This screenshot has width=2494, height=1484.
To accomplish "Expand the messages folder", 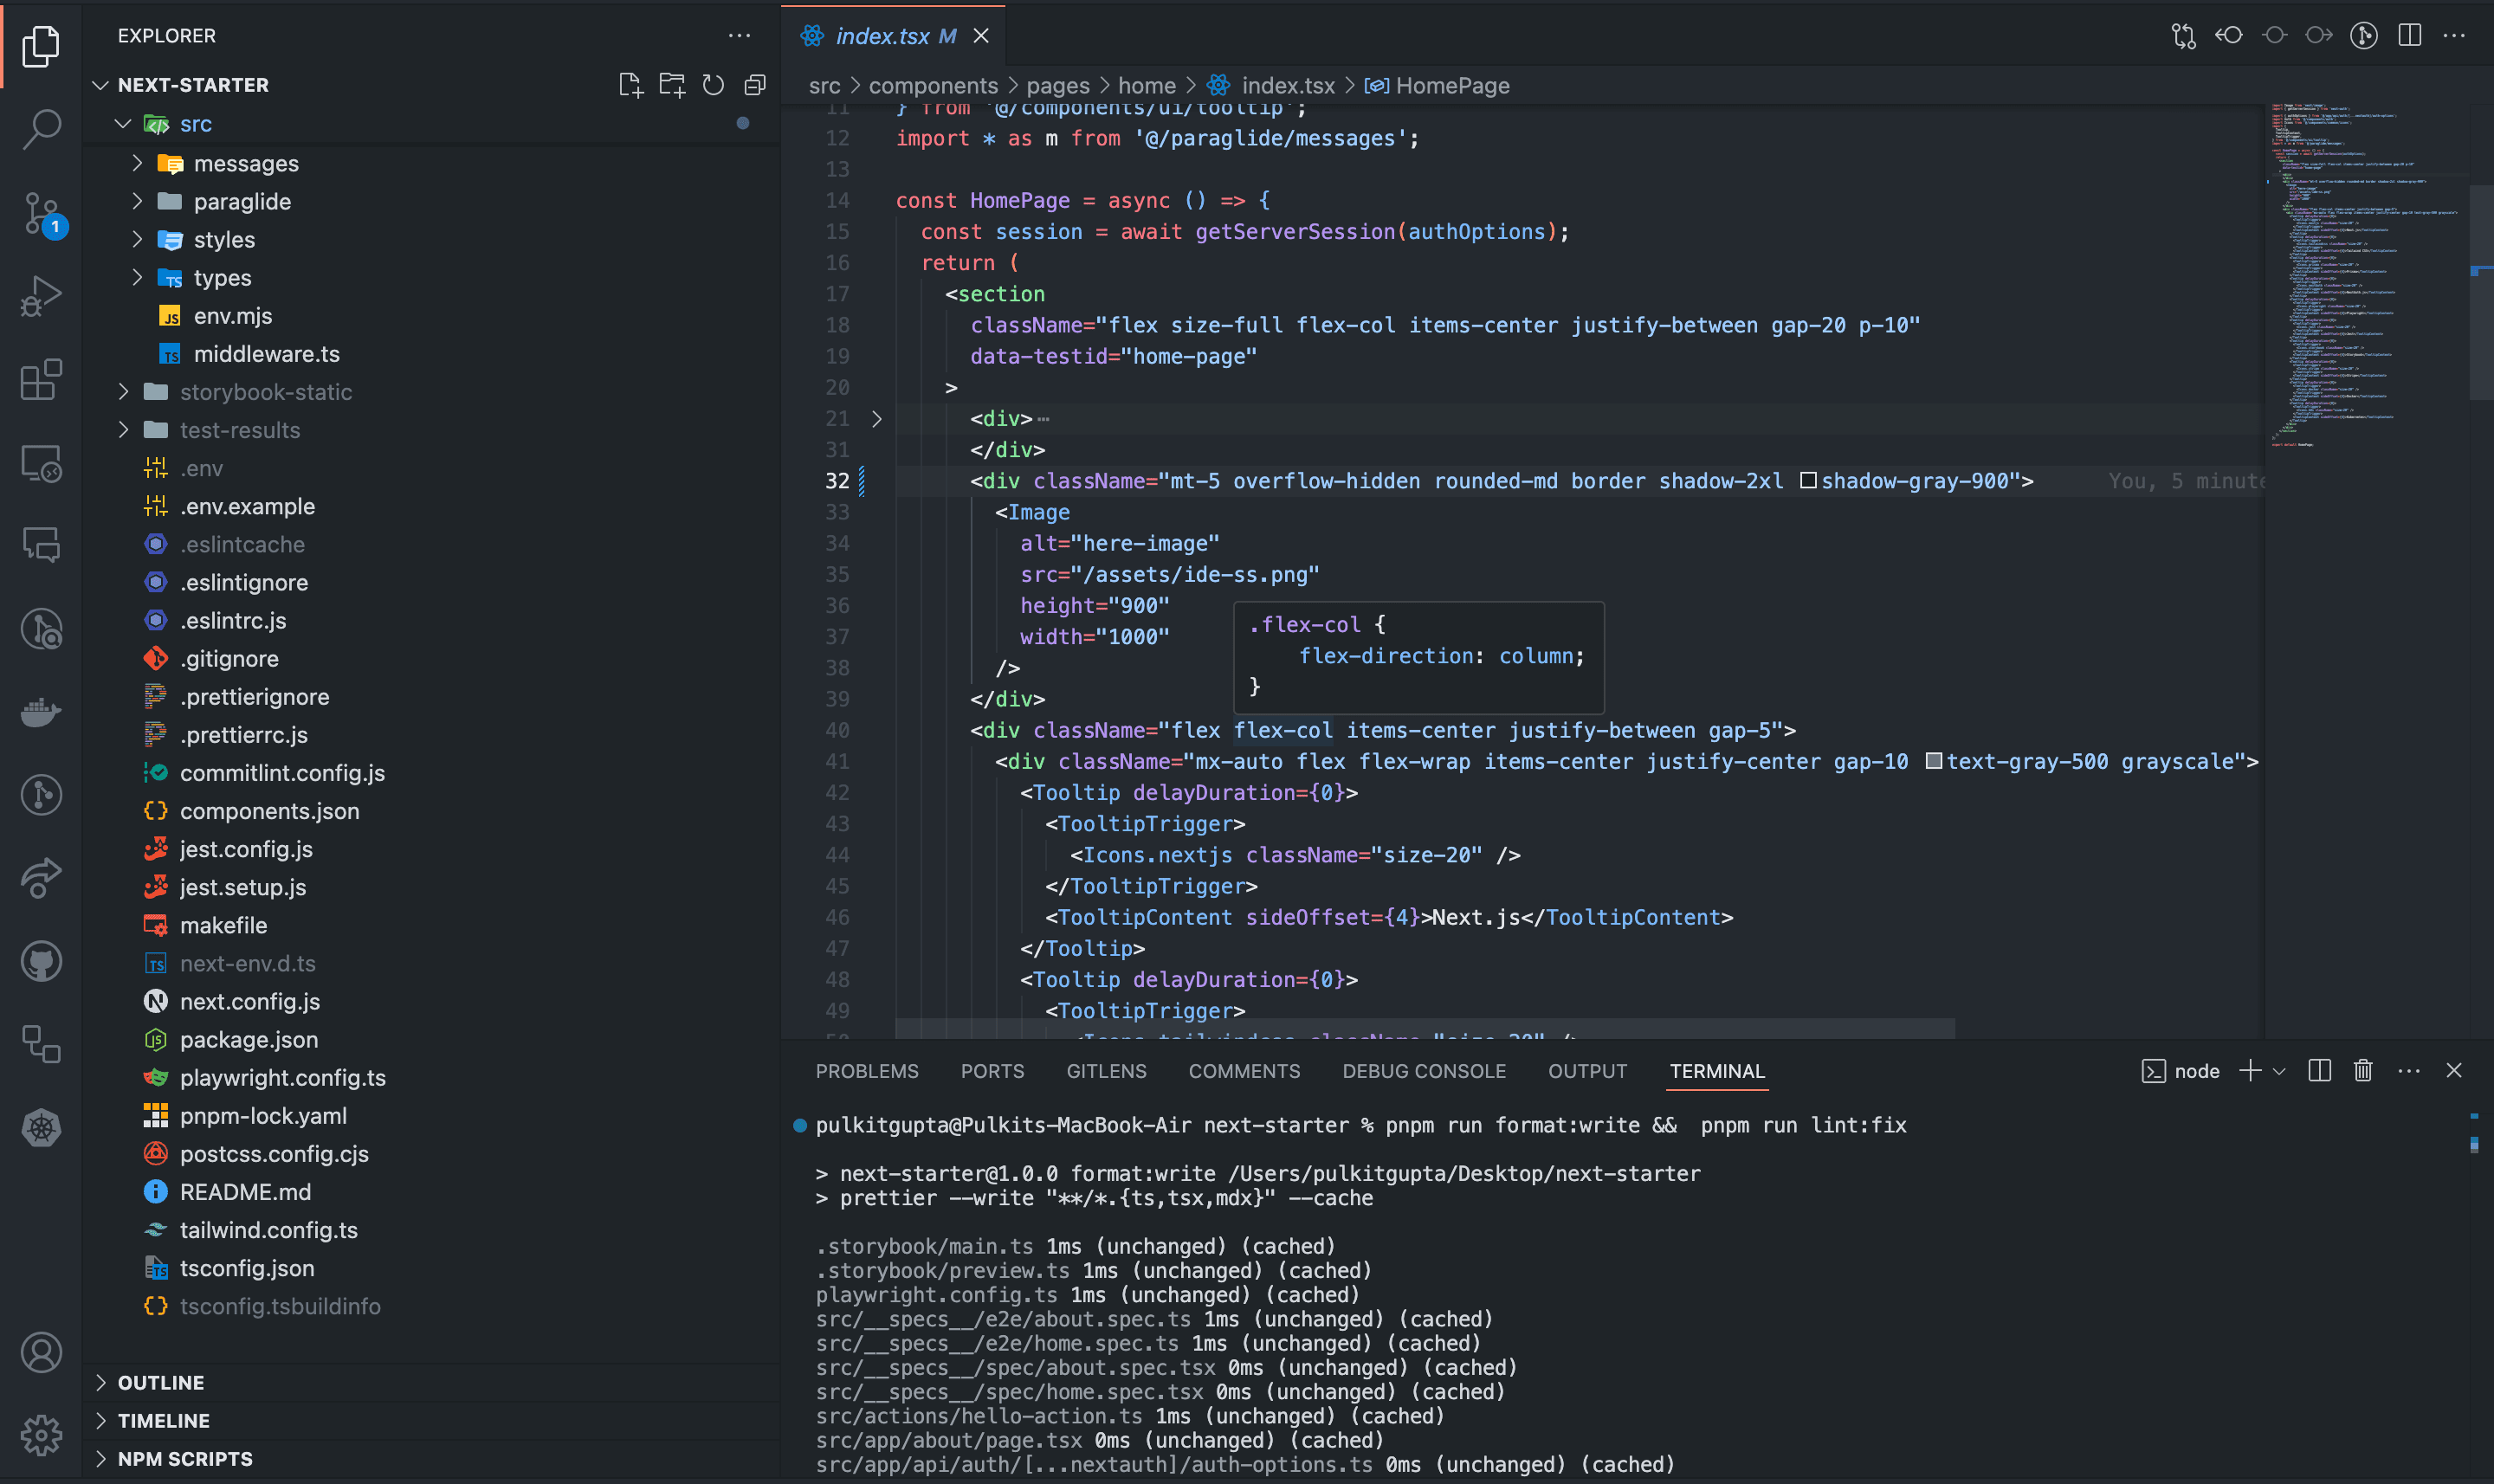I will click(137, 163).
